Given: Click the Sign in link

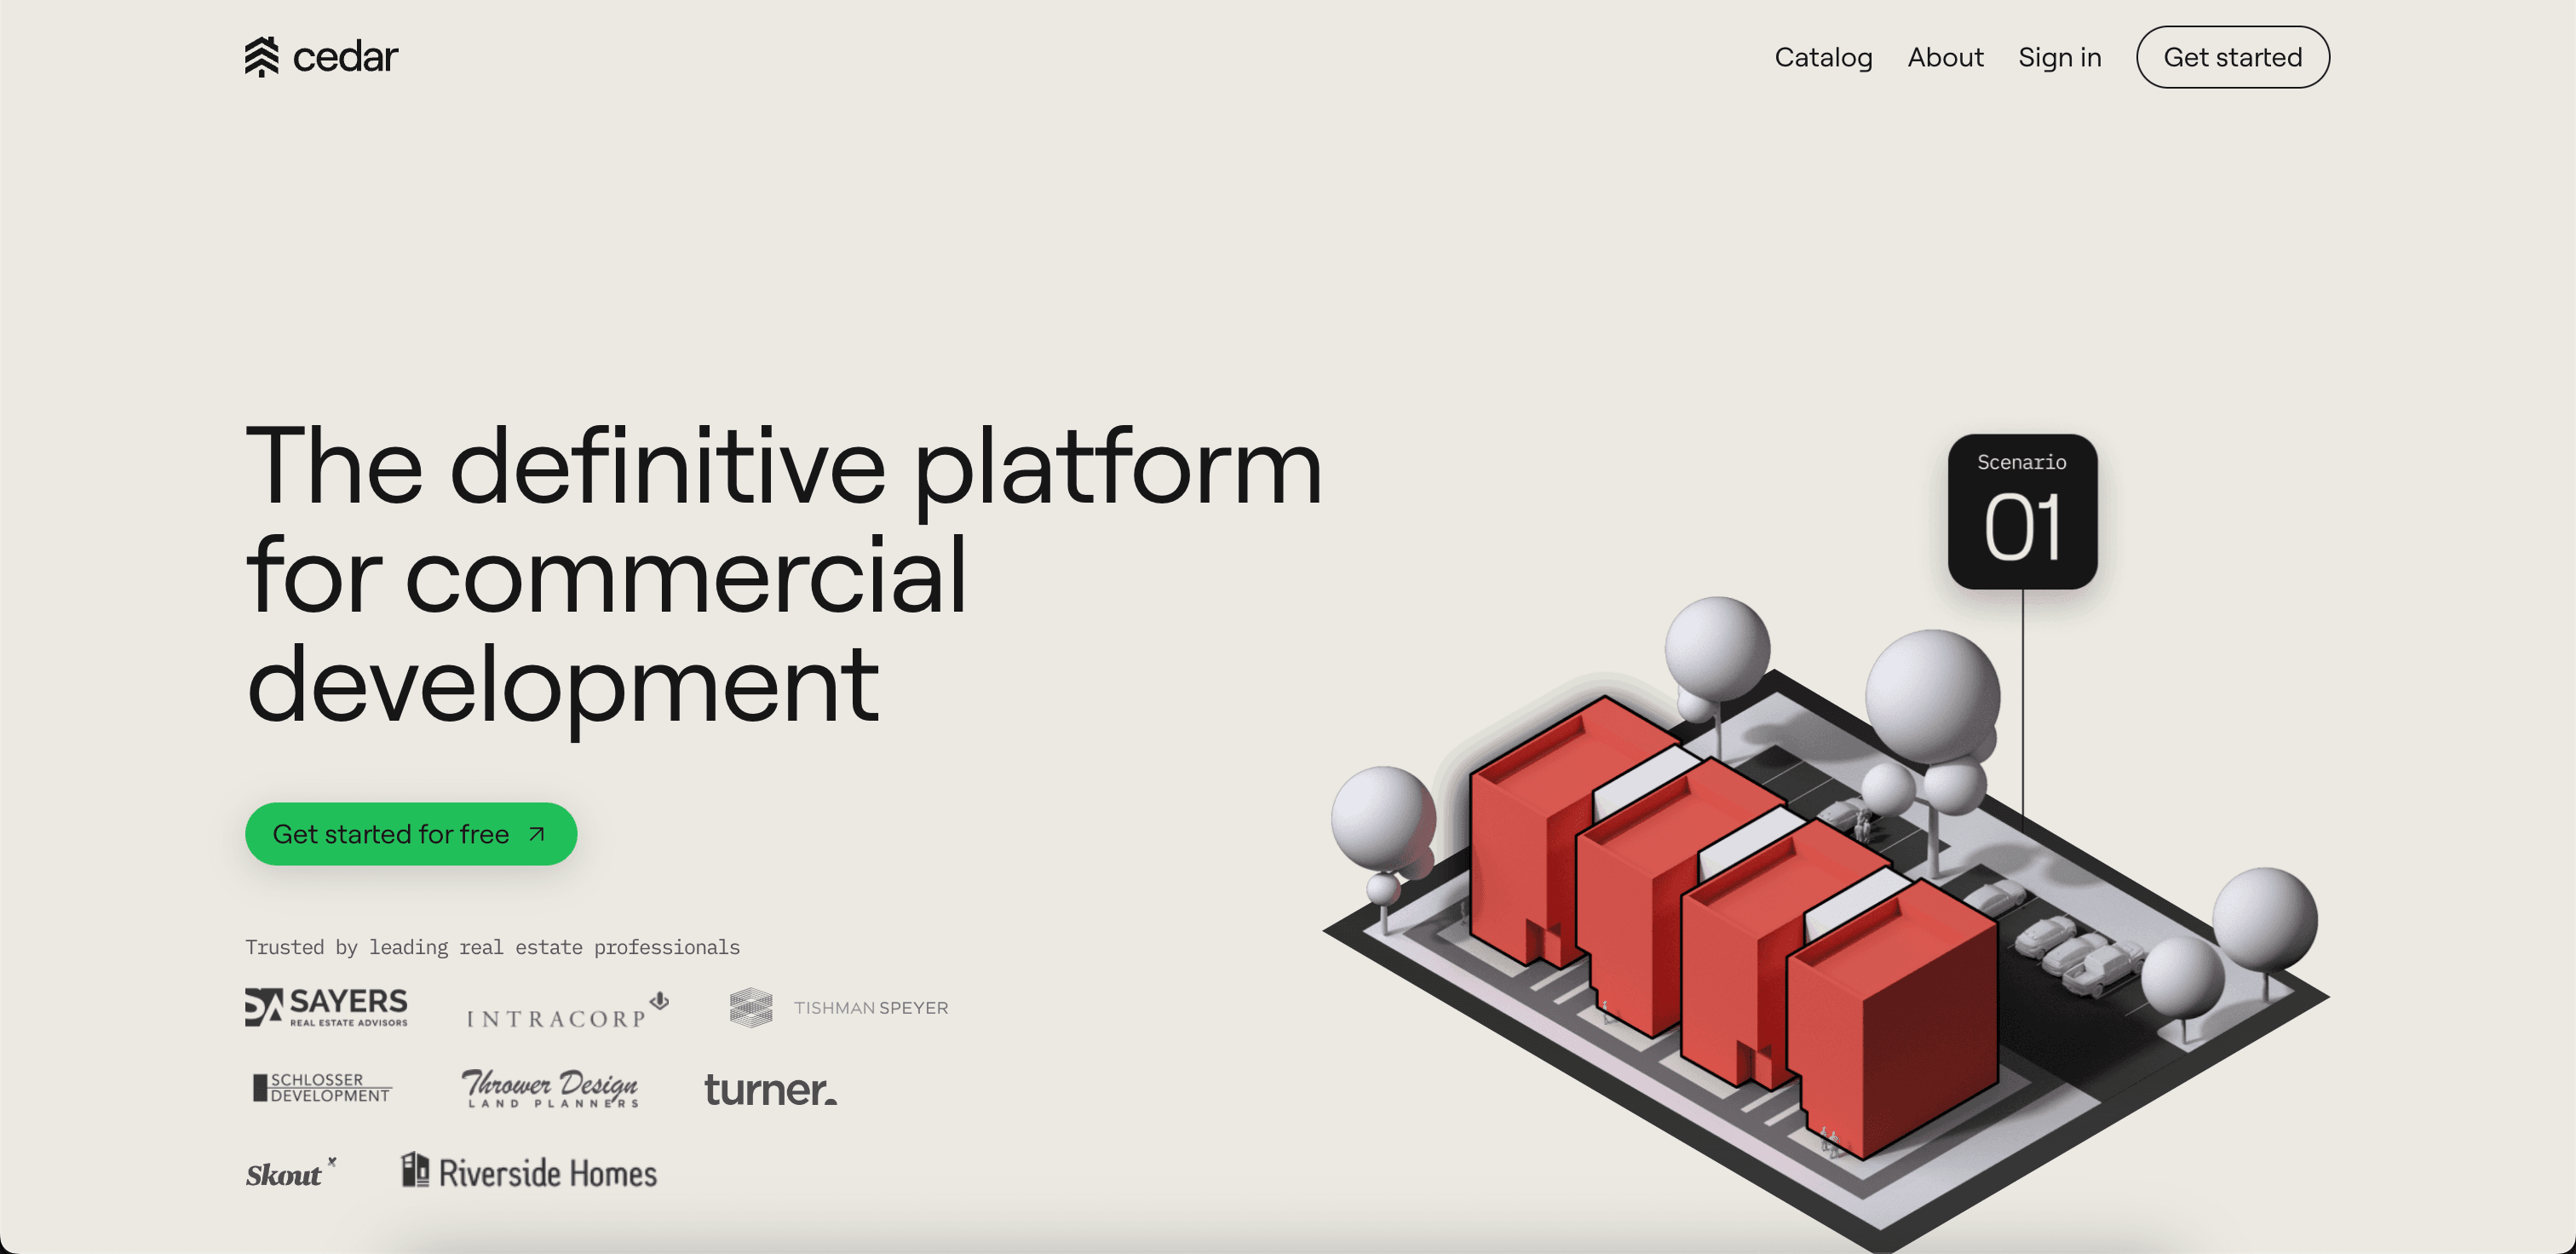Looking at the screenshot, I should [x=2059, y=57].
